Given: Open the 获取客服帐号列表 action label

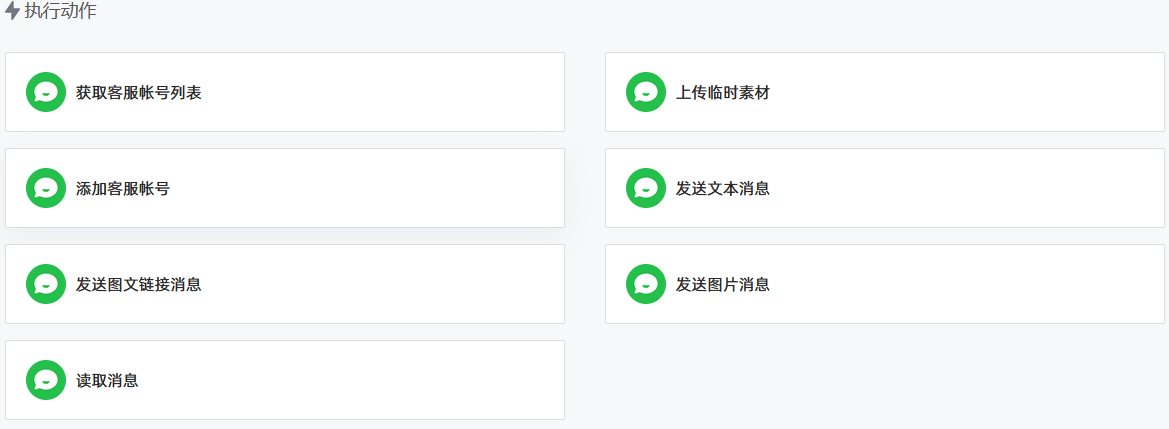Looking at the screenshot, I should point(139,93).
